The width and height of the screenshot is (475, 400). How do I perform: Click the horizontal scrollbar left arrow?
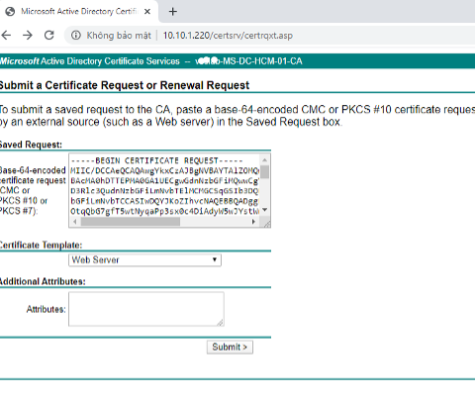tap(75, 222)
